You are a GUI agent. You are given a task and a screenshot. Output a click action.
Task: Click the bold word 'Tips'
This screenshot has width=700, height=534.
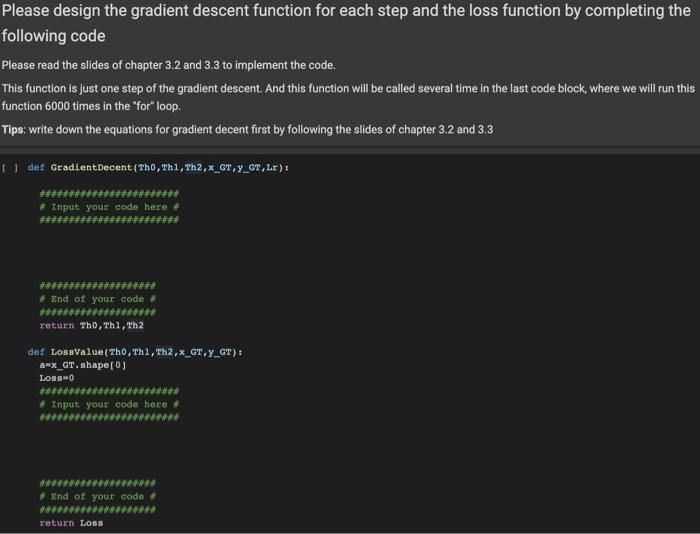click(13, 129)
